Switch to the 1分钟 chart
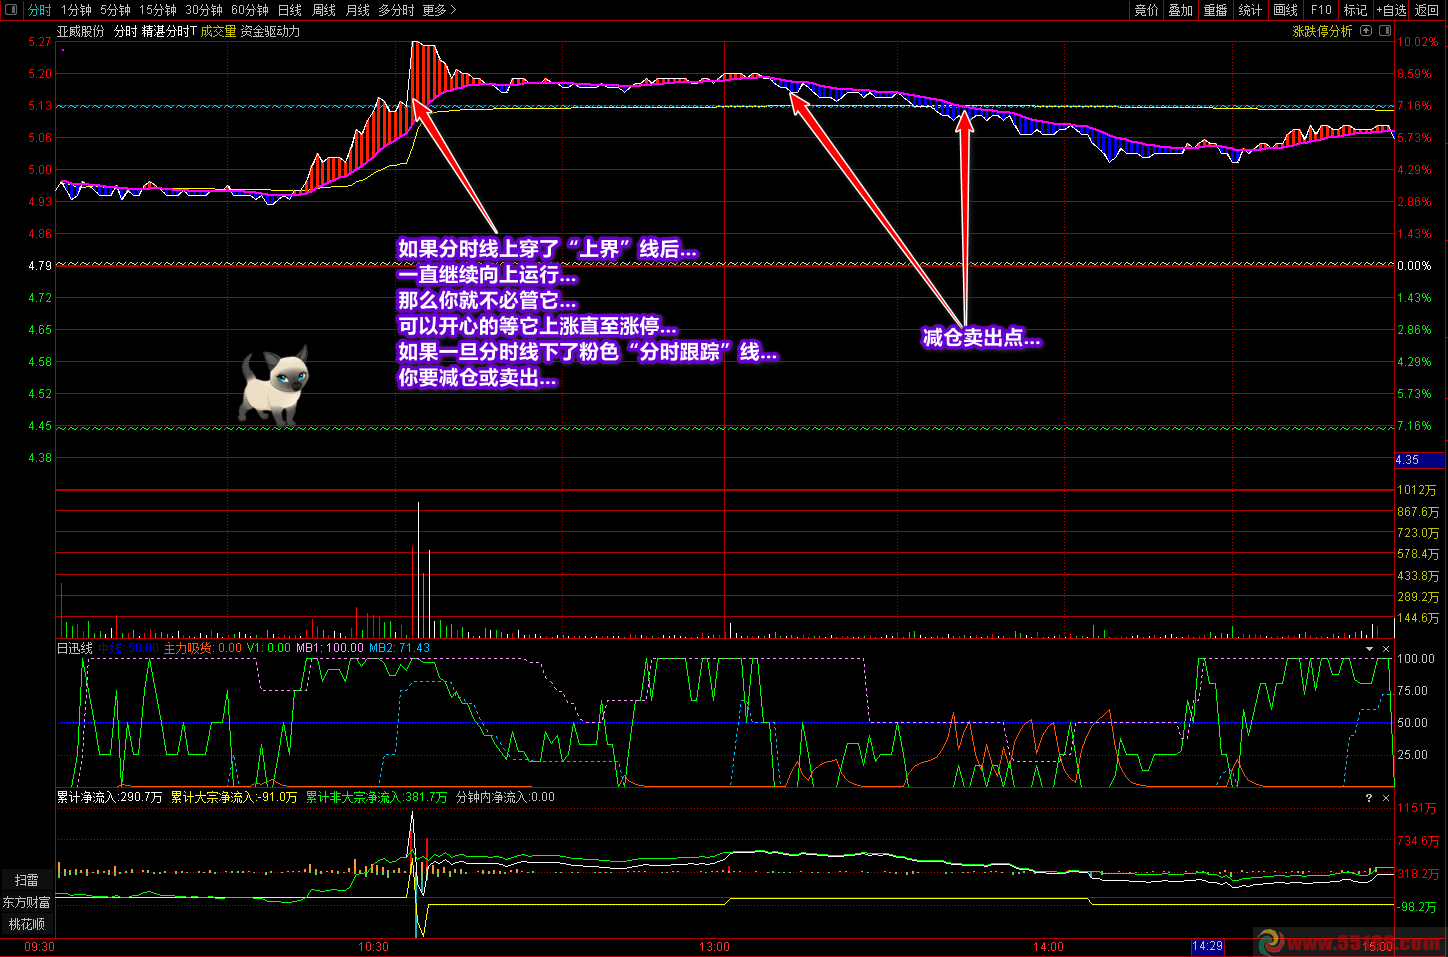1448x957 pixels. click(x=76, y=10)
